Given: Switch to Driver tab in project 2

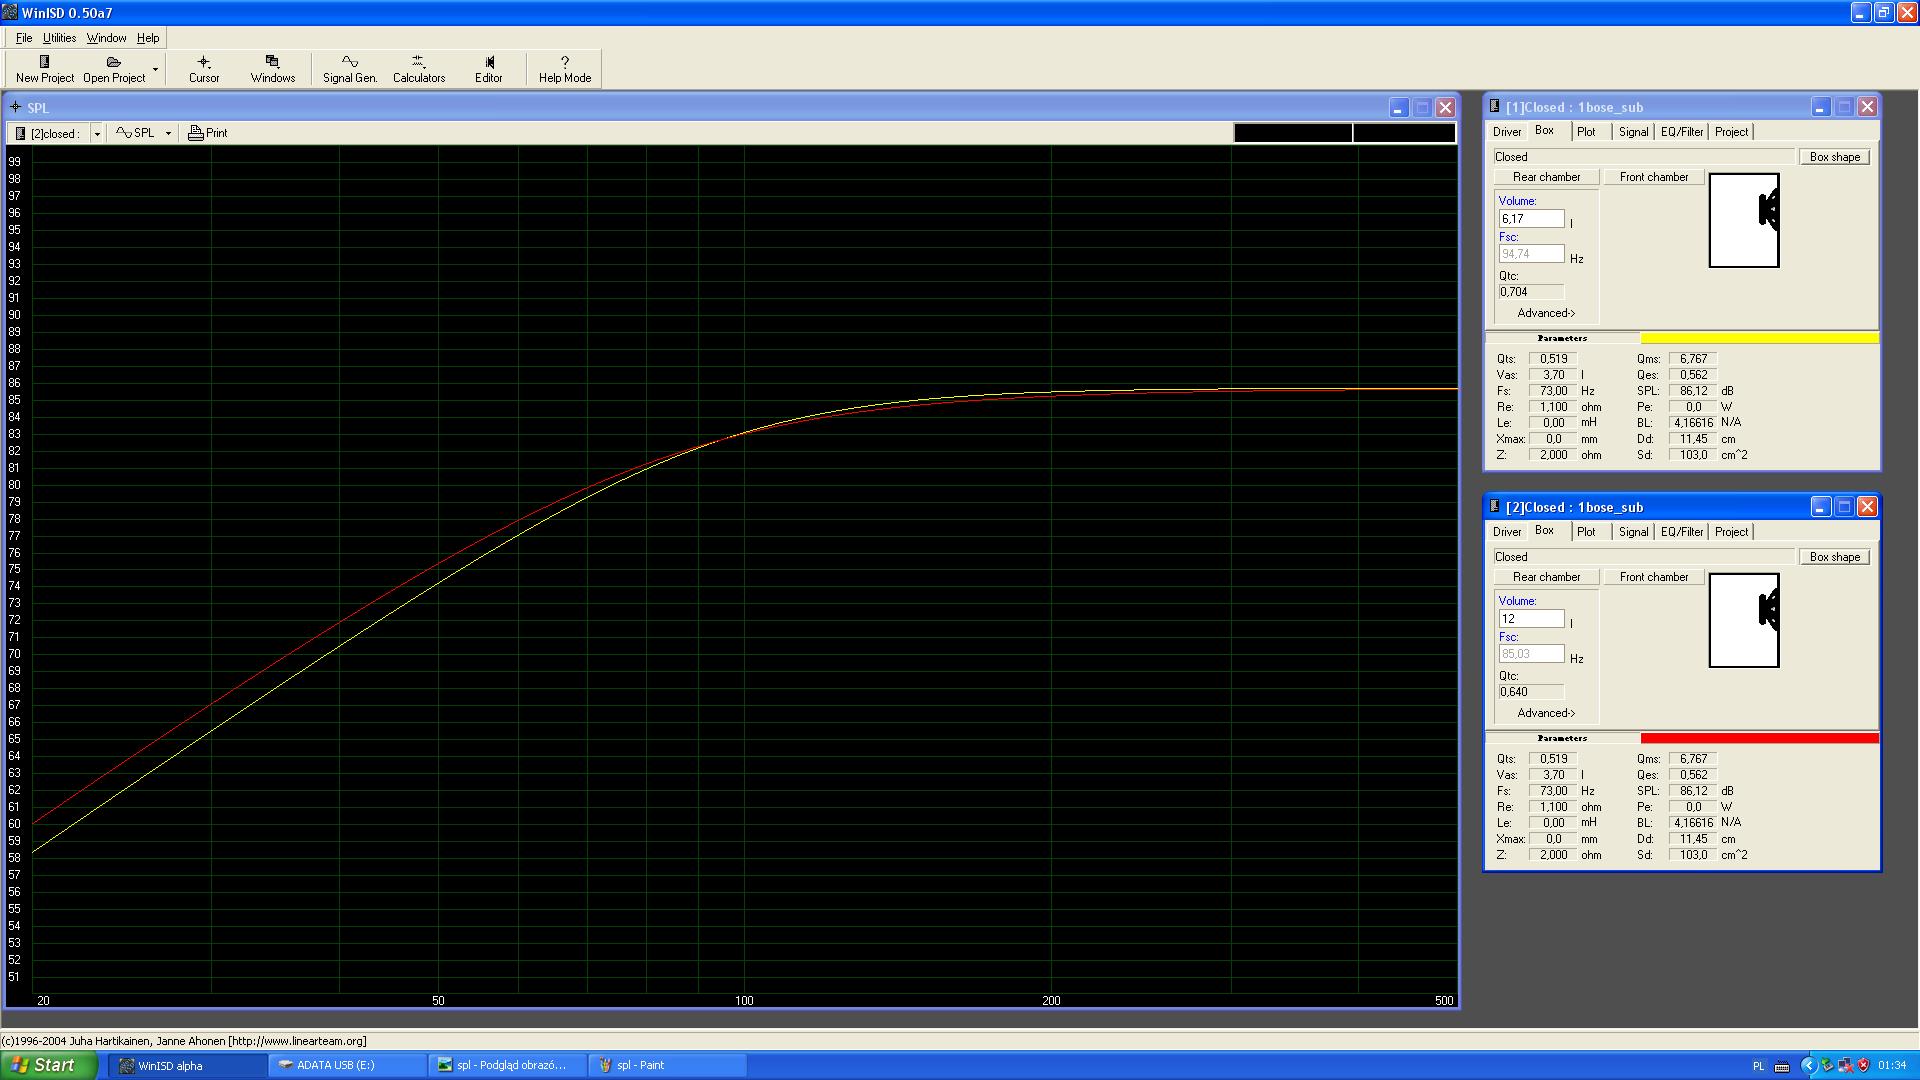Looking at the screenshot, I should tap(1506, 532).
